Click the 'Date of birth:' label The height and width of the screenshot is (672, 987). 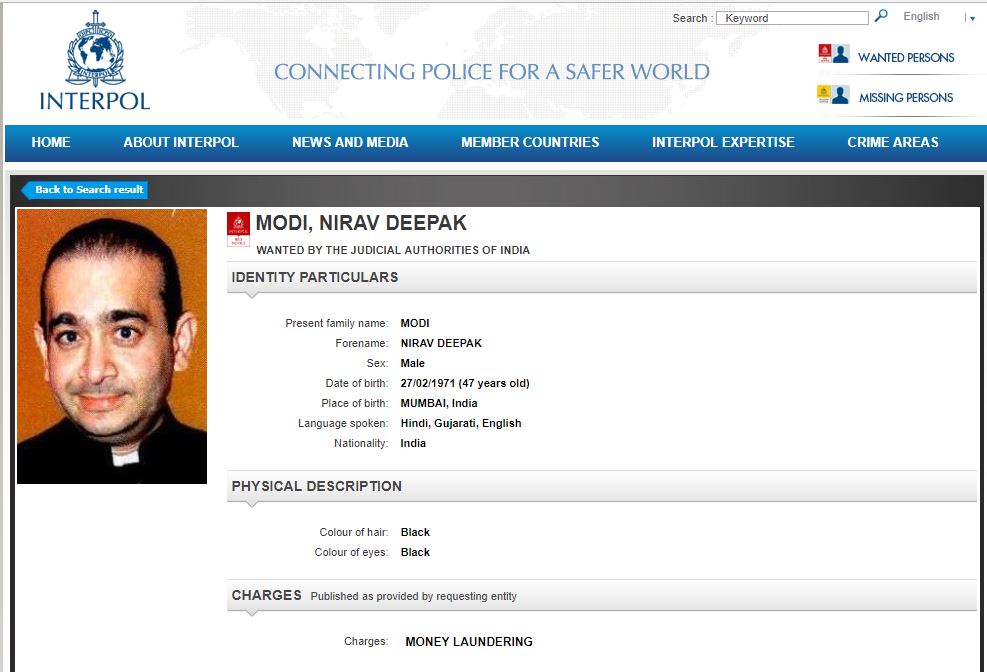357,383
